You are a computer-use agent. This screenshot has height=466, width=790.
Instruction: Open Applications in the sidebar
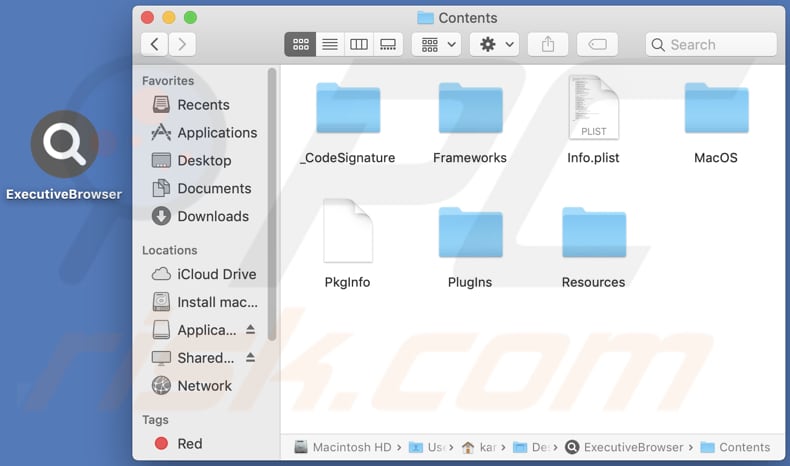204,132
